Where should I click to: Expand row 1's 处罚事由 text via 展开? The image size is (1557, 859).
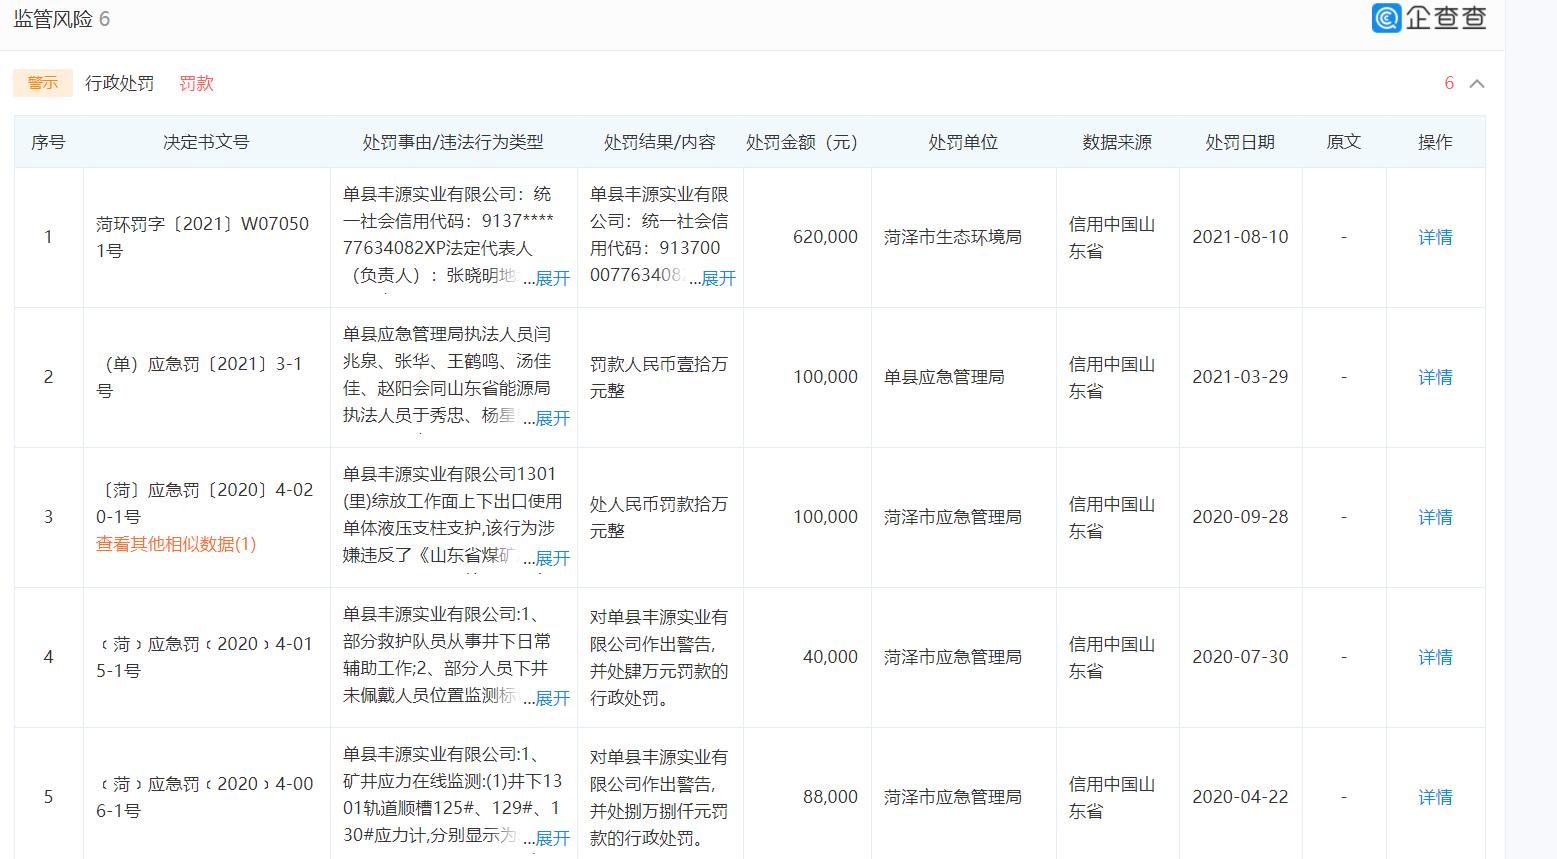pos(551,279)
